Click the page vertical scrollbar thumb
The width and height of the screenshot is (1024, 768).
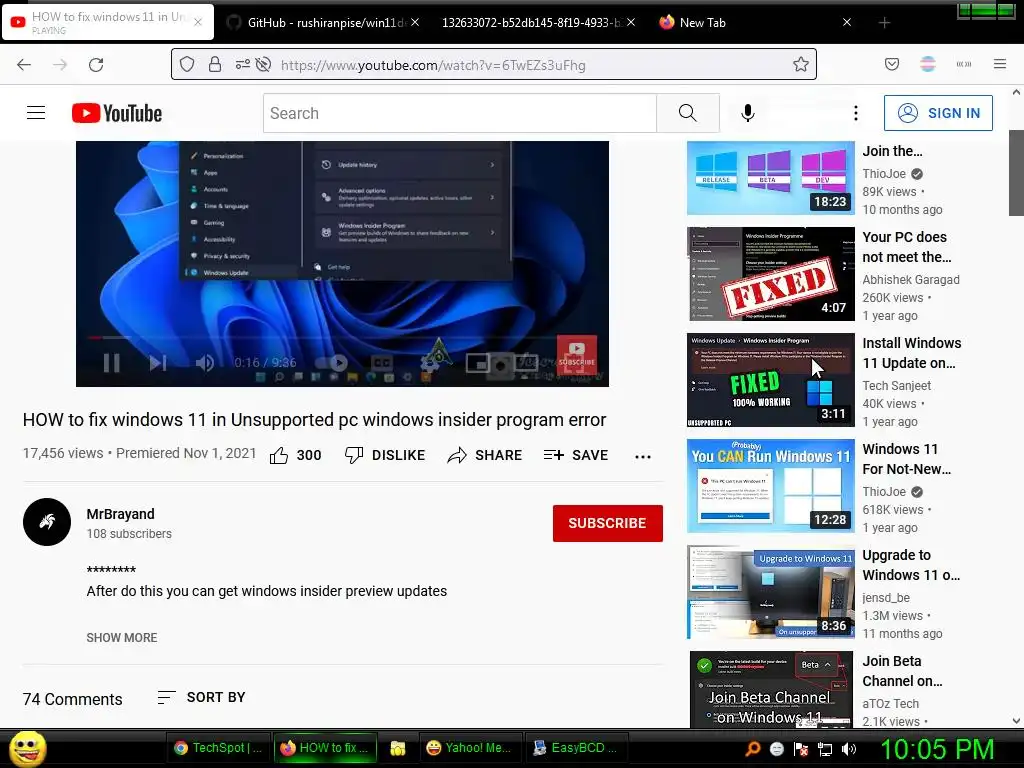point(1016,172)
